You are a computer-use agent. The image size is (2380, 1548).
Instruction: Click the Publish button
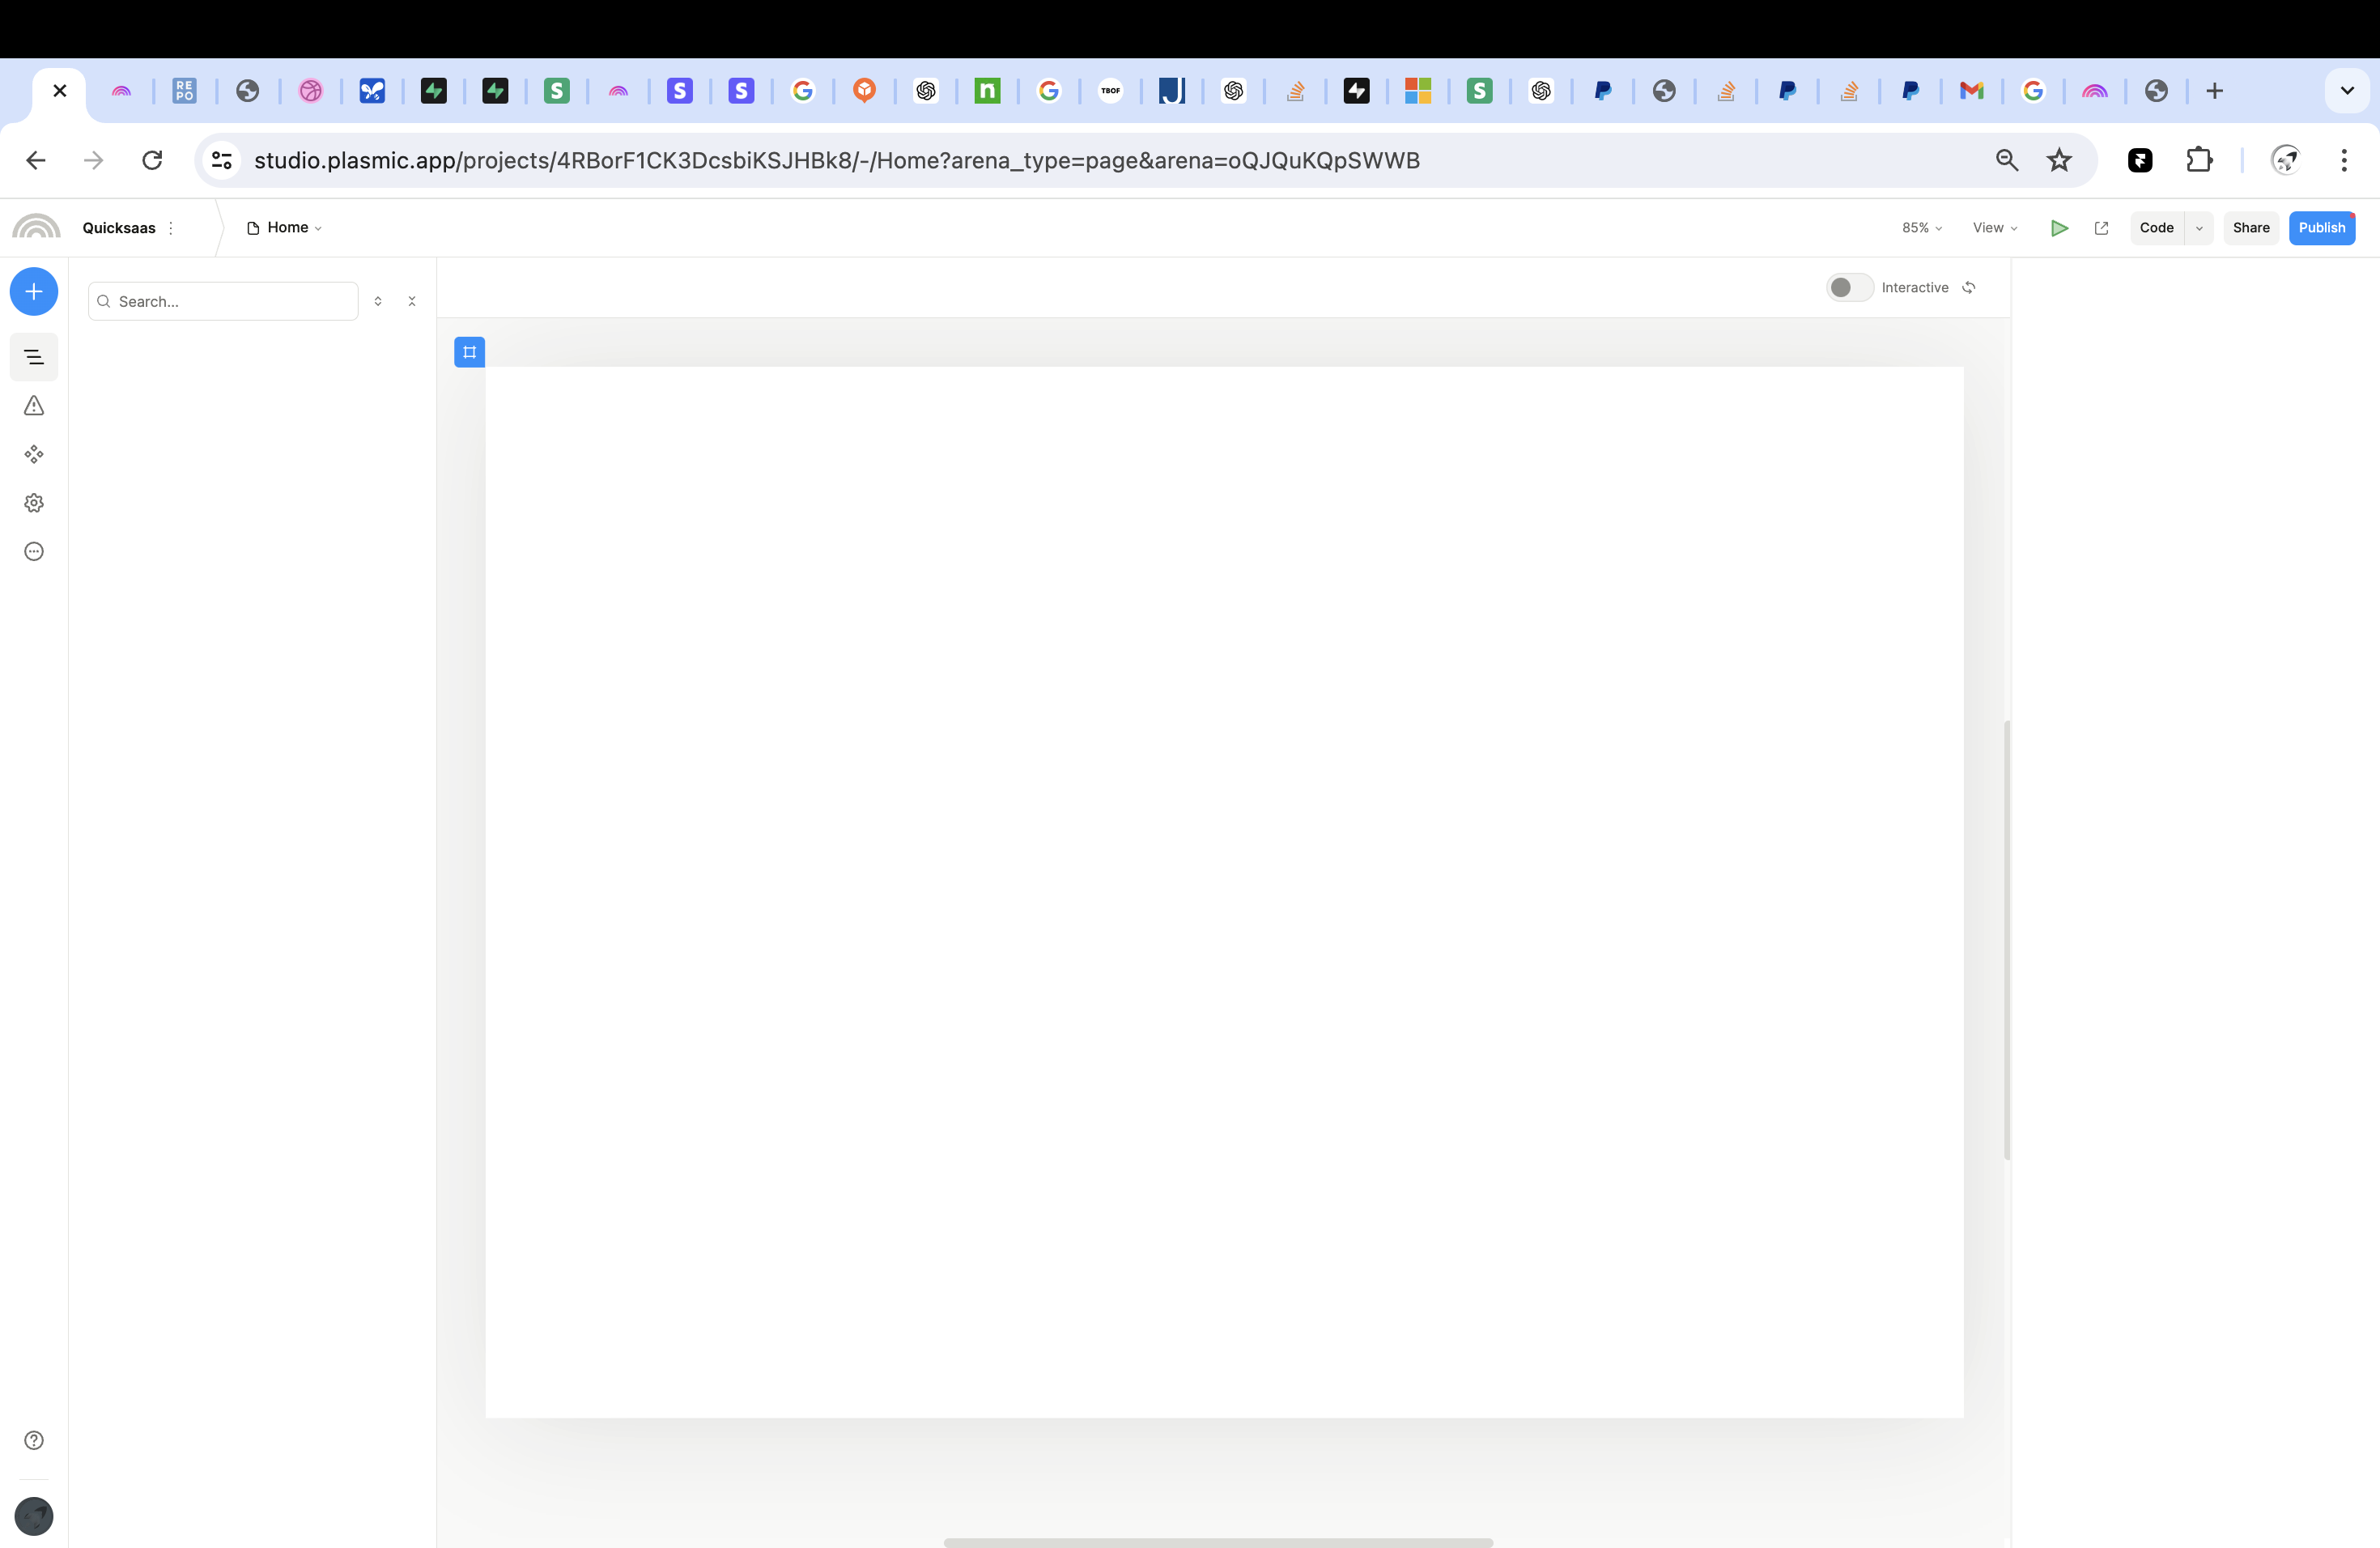coord(2321,228)
